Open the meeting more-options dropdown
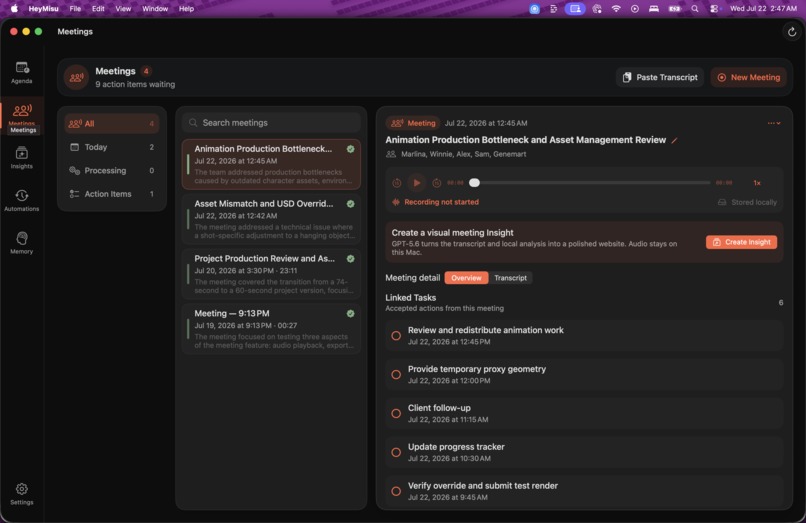 coord(774,123)
